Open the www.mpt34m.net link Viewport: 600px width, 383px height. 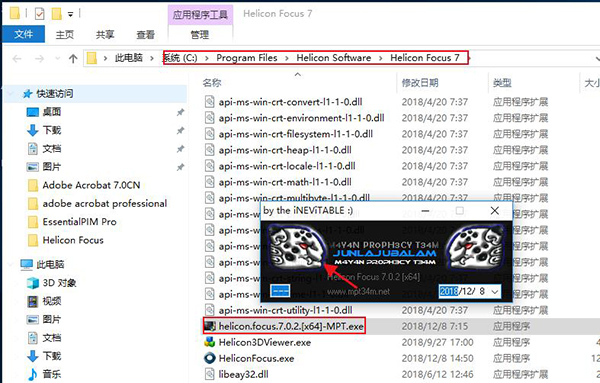coord(358,292)
